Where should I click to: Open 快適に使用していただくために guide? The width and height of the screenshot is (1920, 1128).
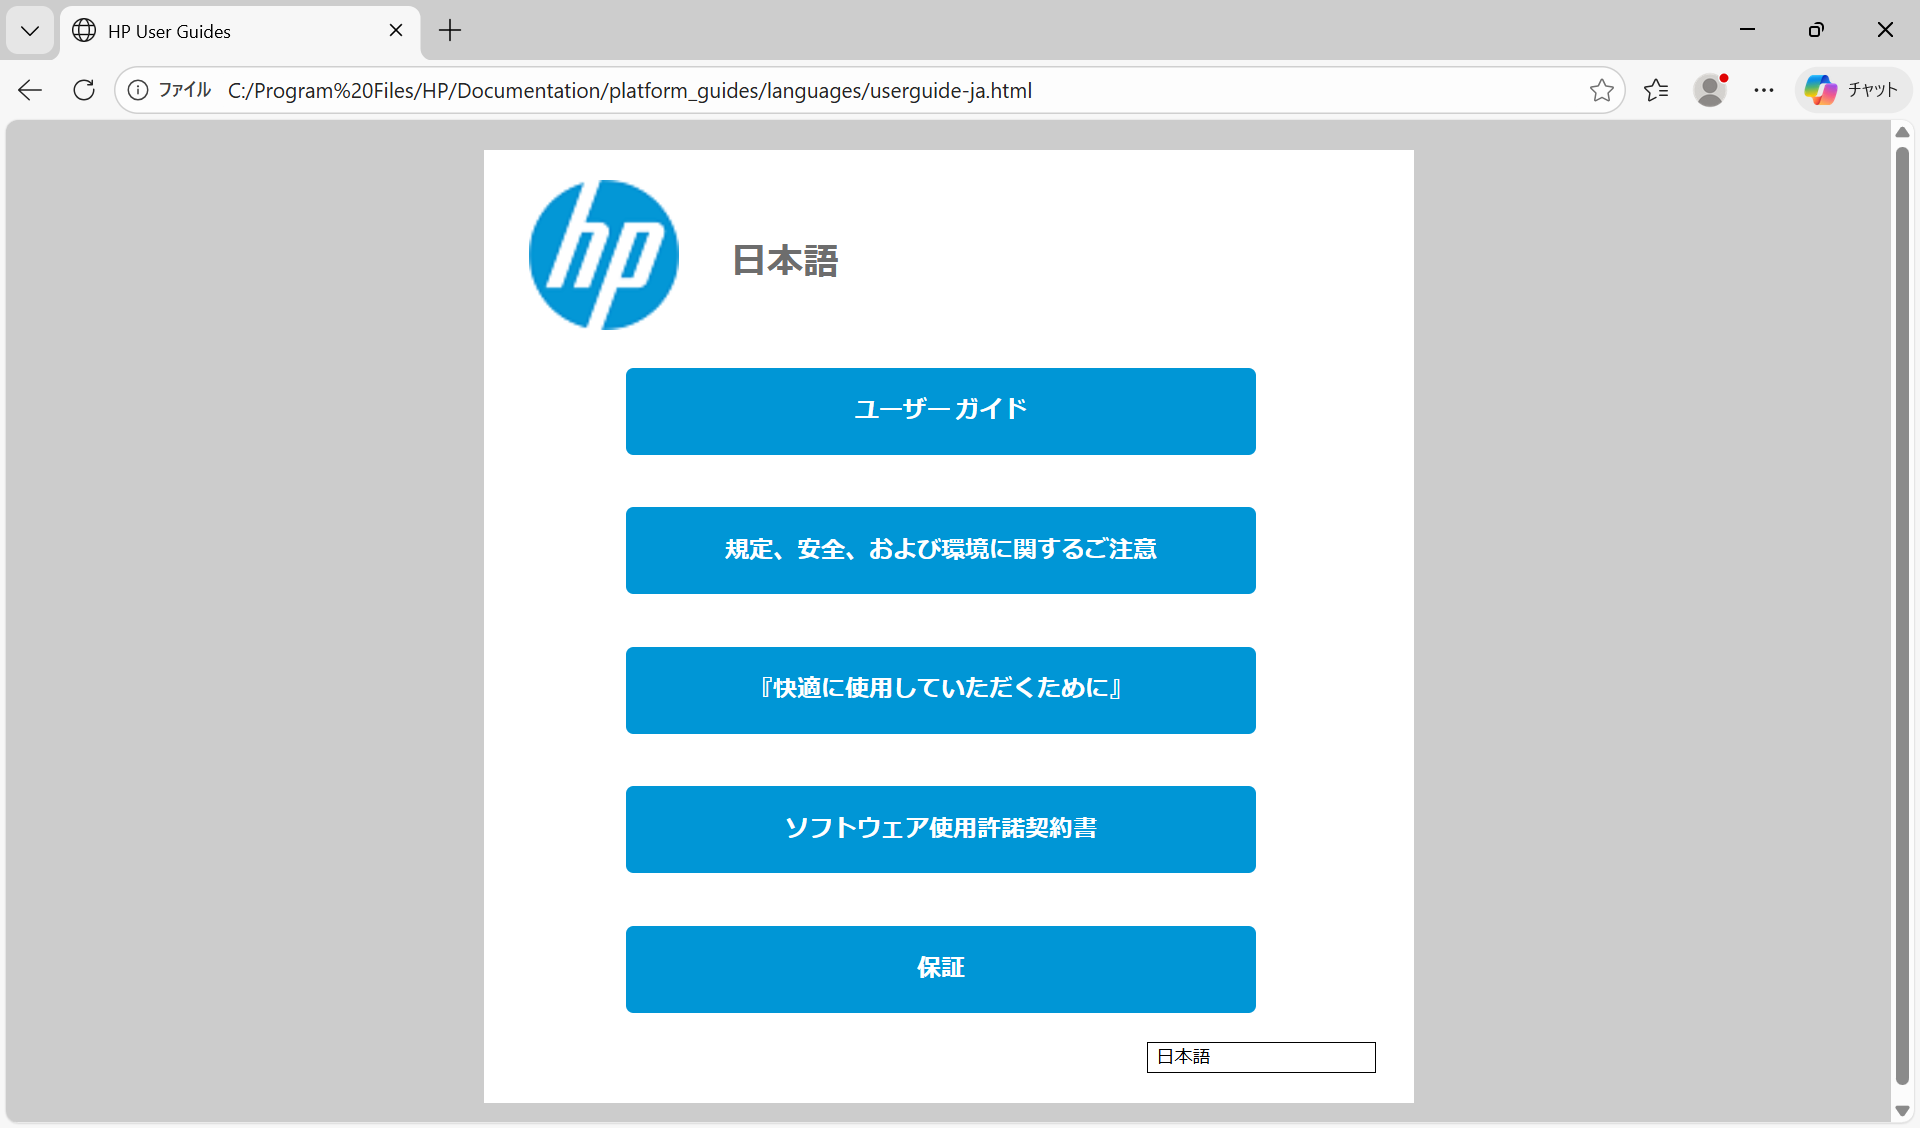click(x=940, y=690)
